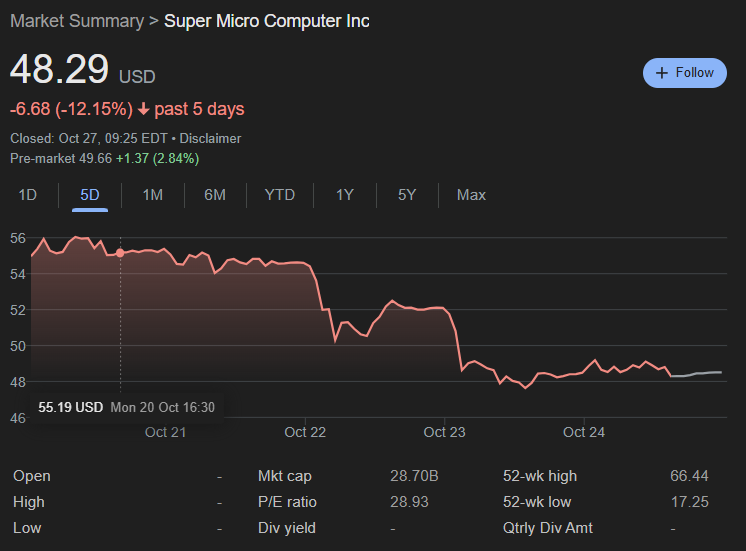Switch to the 5Y chart range
Viewport: 746px width, 551px height.
click(x=407, y=195)
